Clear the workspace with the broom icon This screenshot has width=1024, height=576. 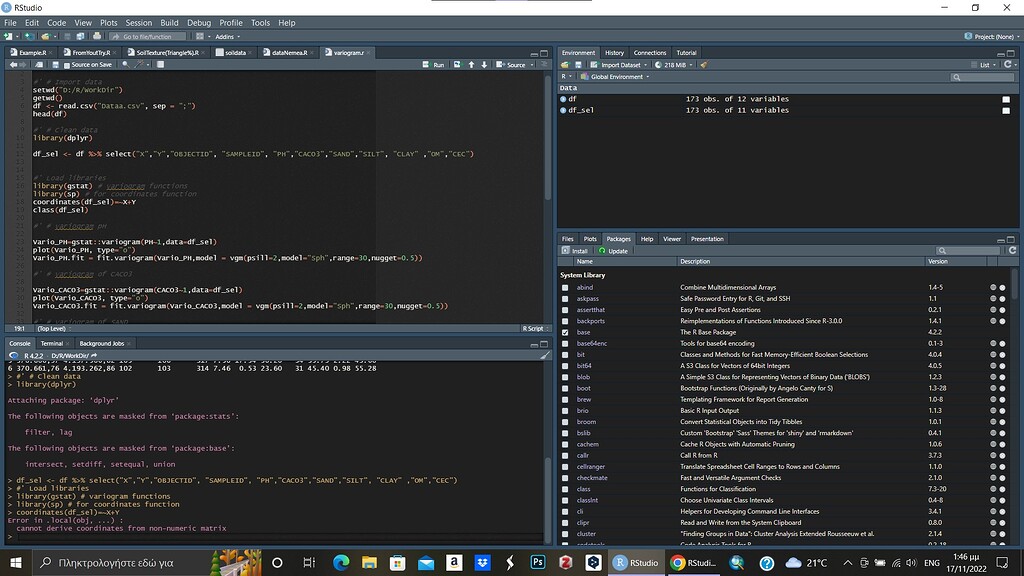click(704, 65)
